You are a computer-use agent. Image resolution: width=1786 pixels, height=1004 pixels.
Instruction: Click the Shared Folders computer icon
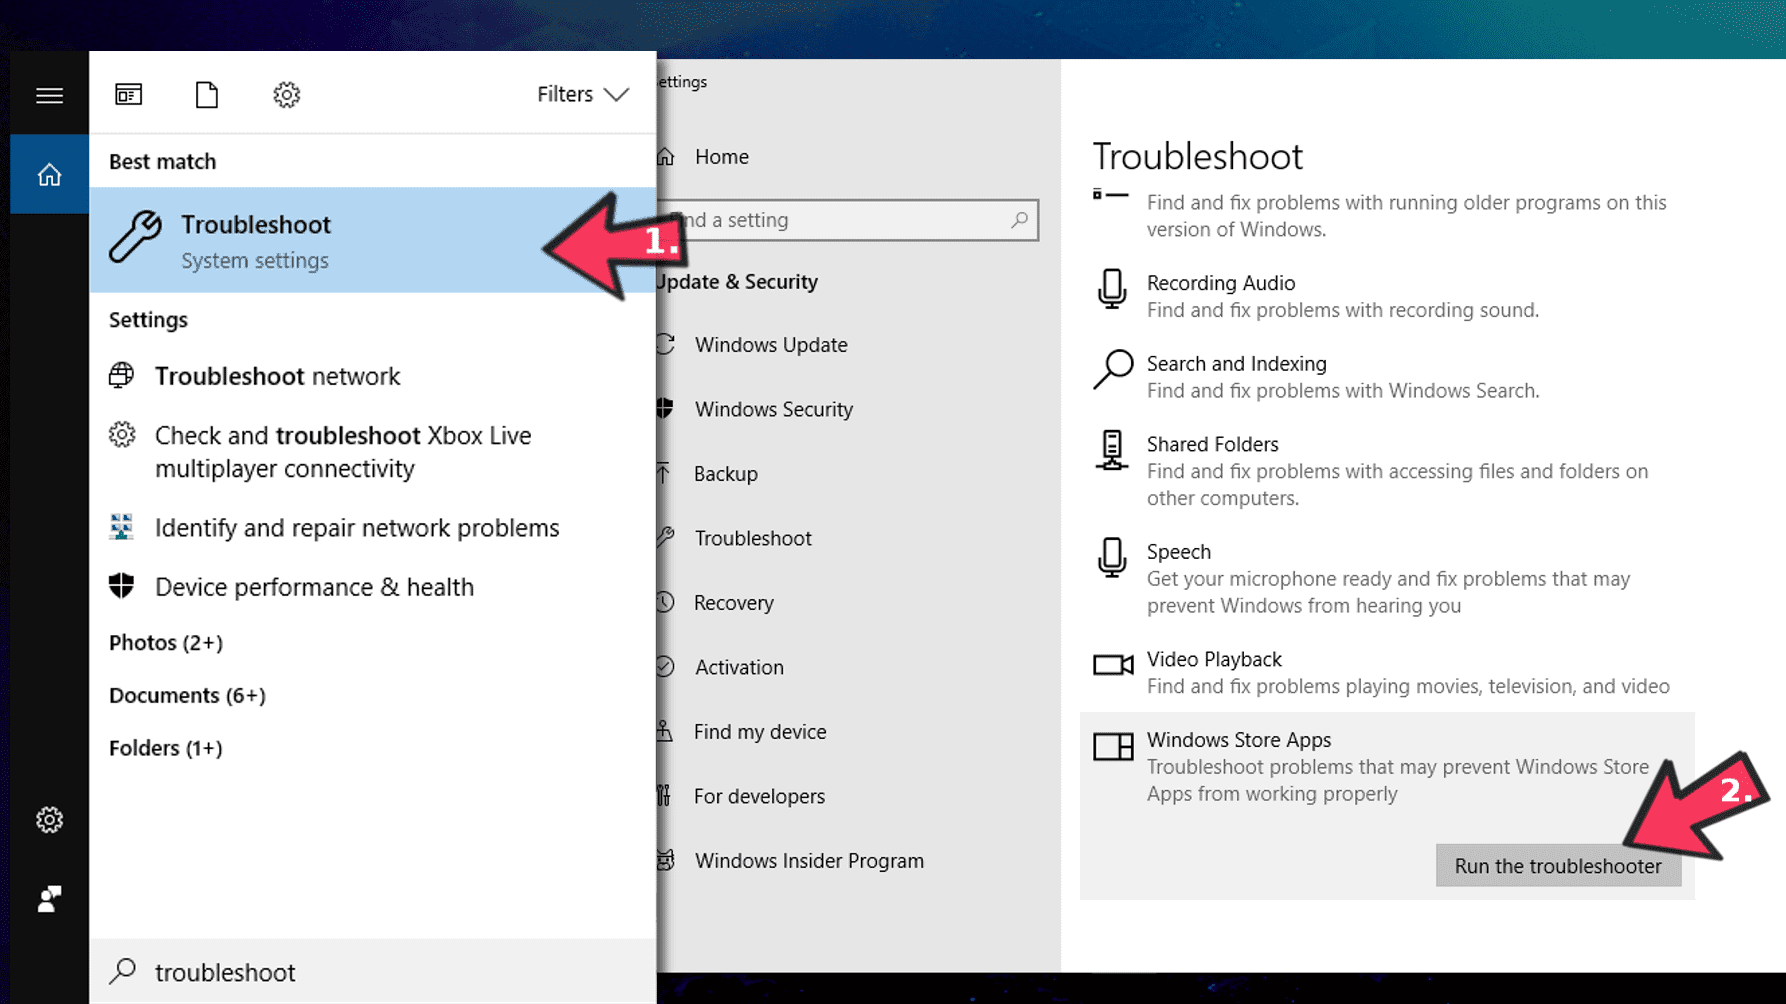(1112, 450)
